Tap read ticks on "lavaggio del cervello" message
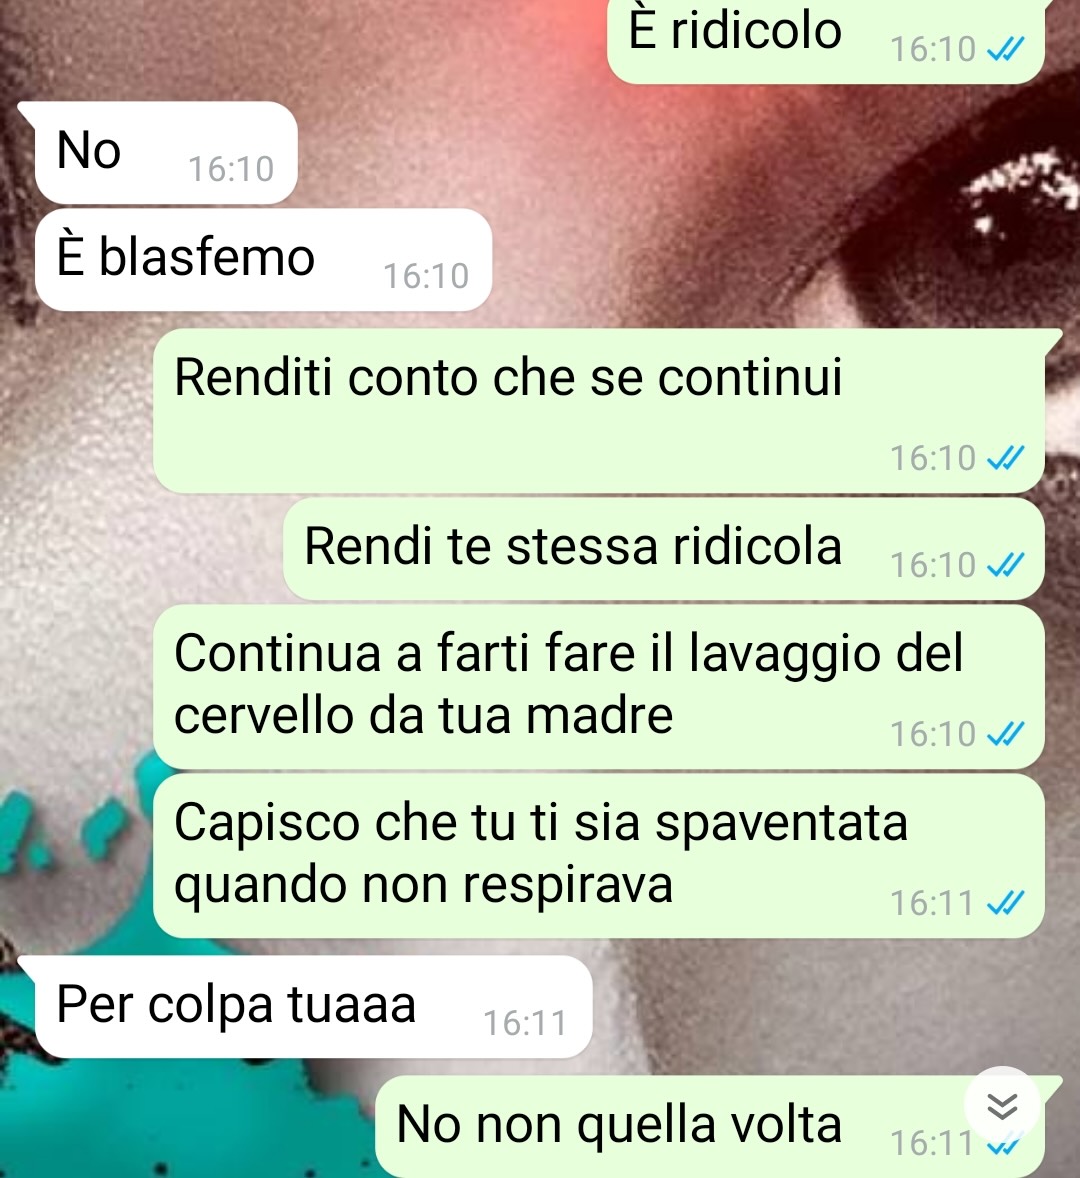The image size is (1080, 1178). 1006,735
